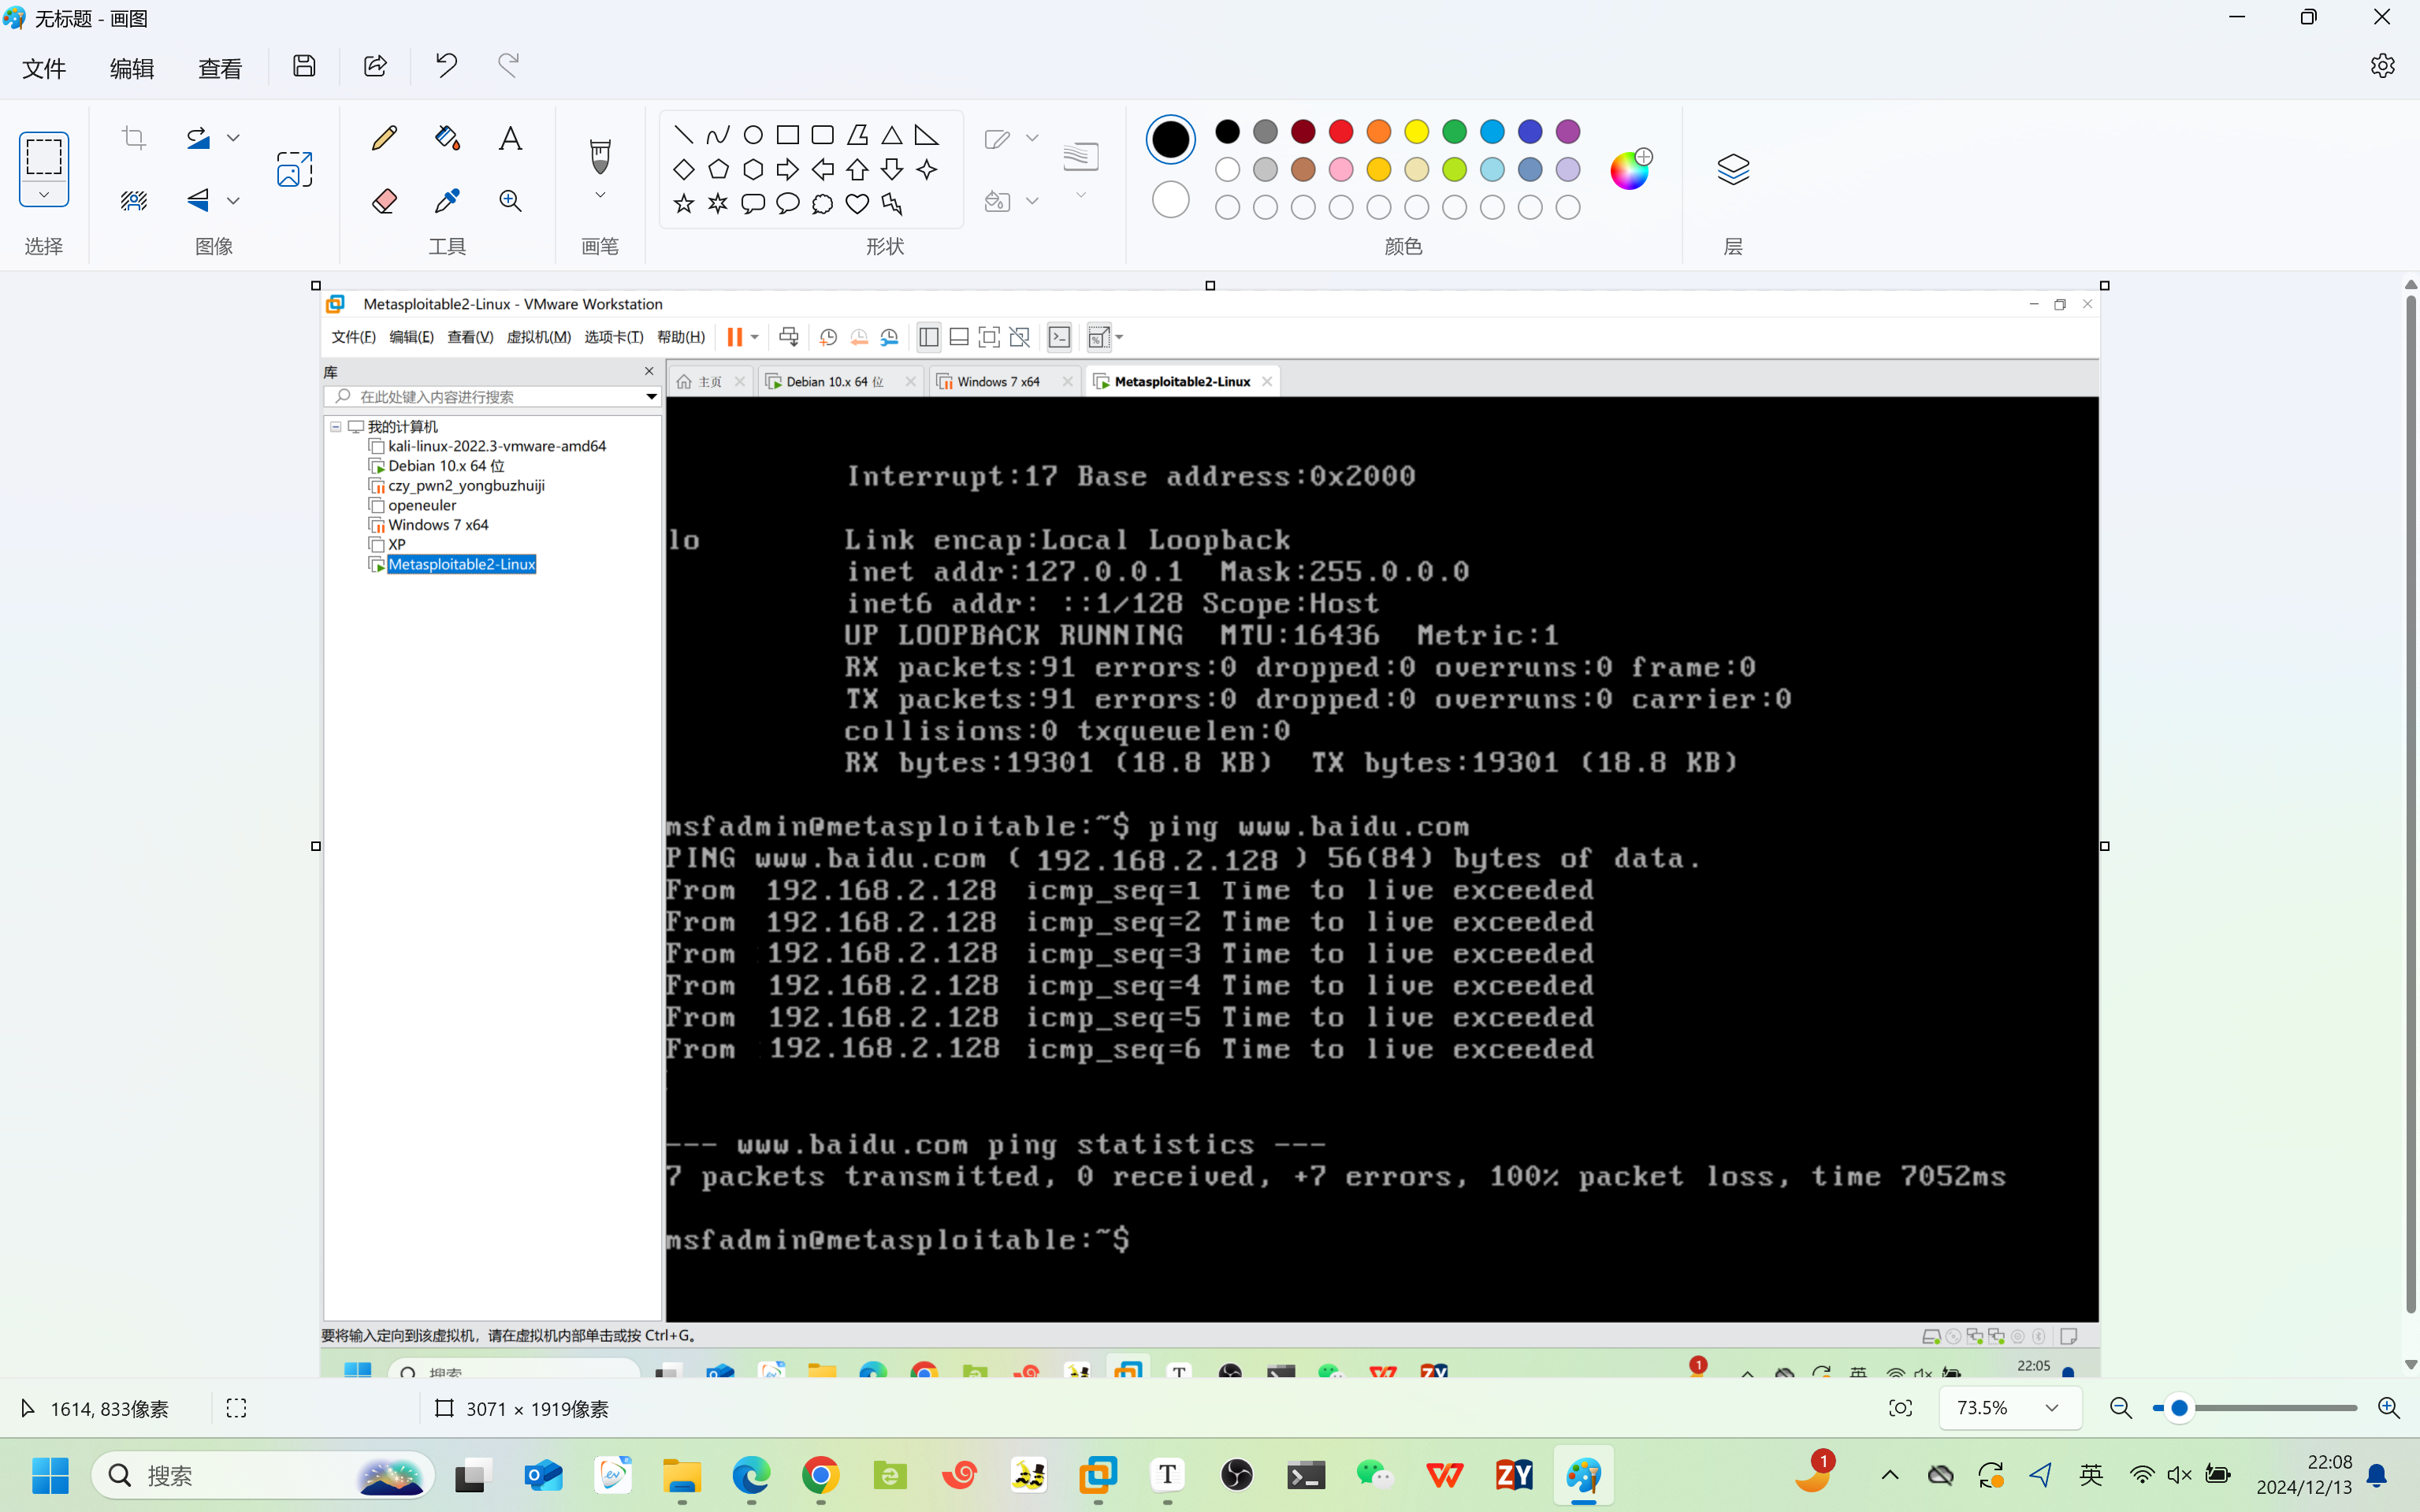Click the Crop image icon

coord(134,138)
